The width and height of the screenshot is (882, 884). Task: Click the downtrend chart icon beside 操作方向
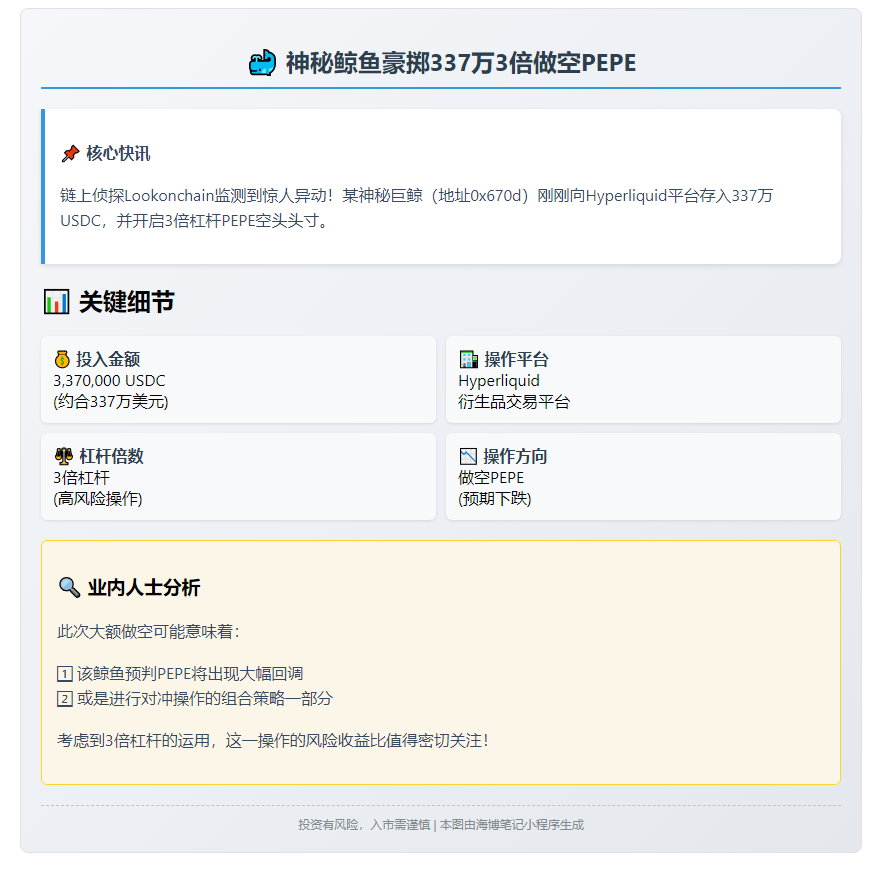point(468,457)
